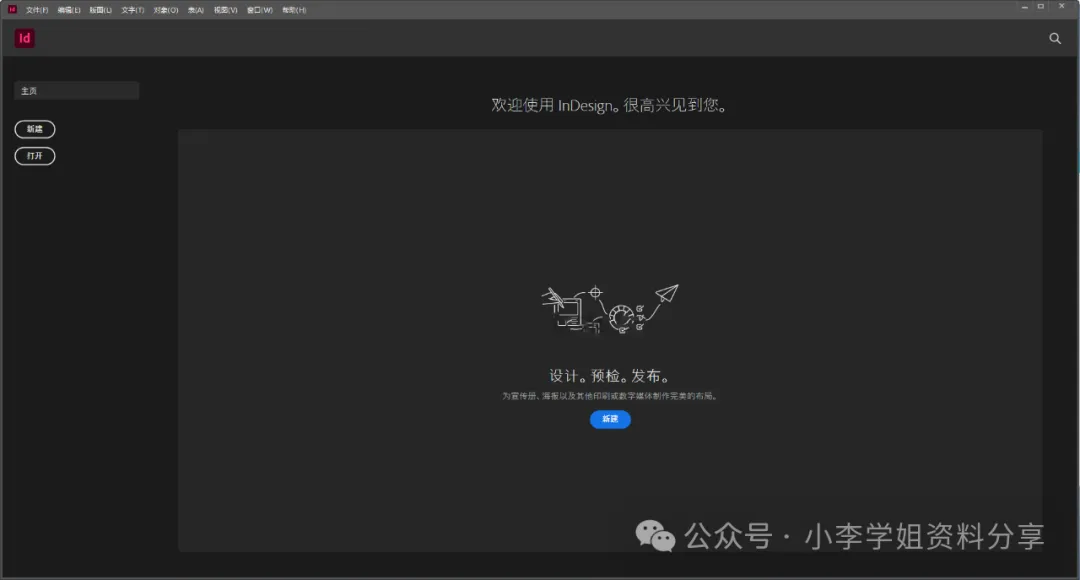The width and height of the screenshot is (1080, 580).
Task: Click the blue 新建 button
Action: (x=610, y=419)
